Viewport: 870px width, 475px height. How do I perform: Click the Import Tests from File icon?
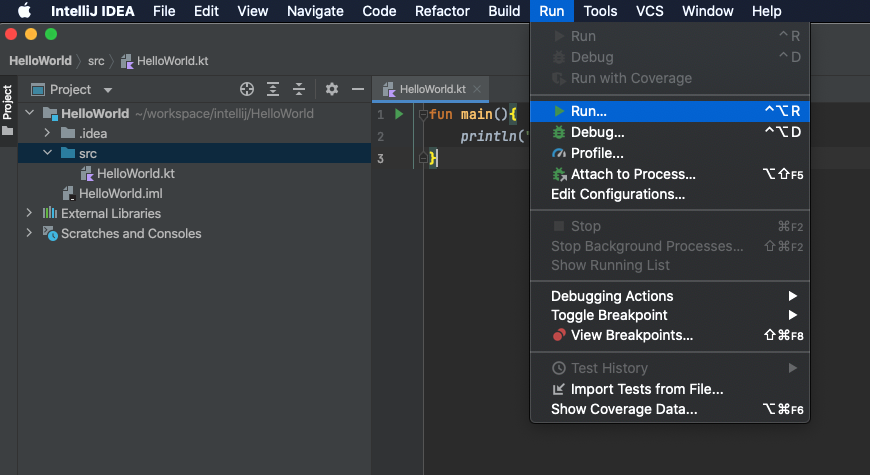(x=559, y=389)
